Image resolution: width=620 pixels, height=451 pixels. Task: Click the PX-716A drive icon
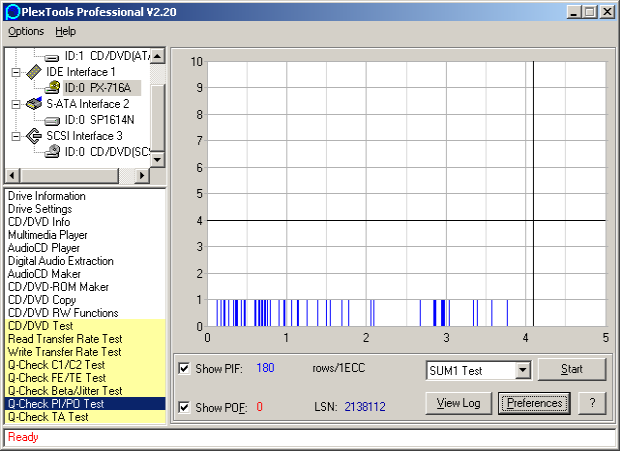52,88
